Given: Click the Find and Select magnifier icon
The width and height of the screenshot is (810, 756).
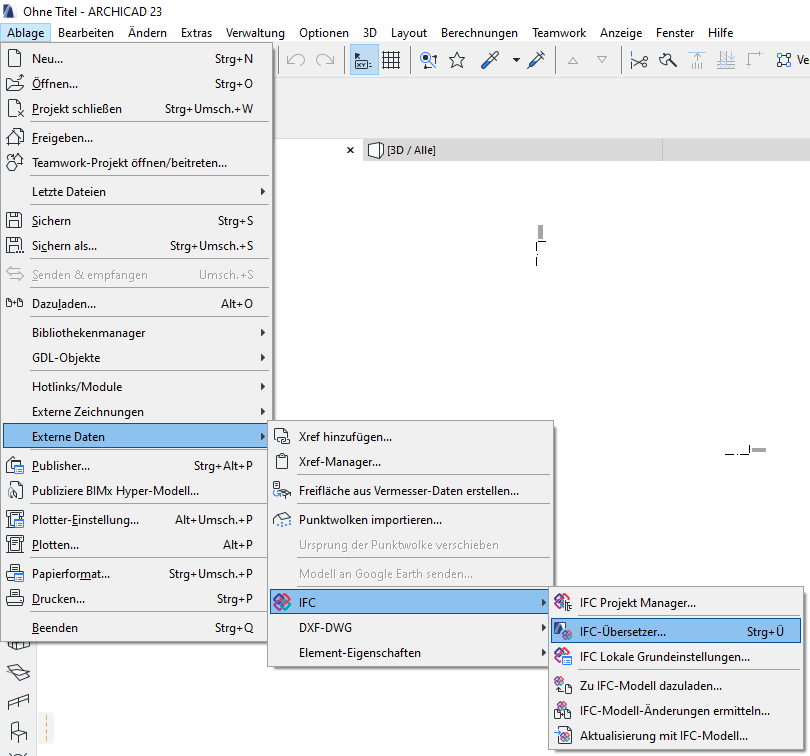Looking at the screenshot, I should point(428,60).
